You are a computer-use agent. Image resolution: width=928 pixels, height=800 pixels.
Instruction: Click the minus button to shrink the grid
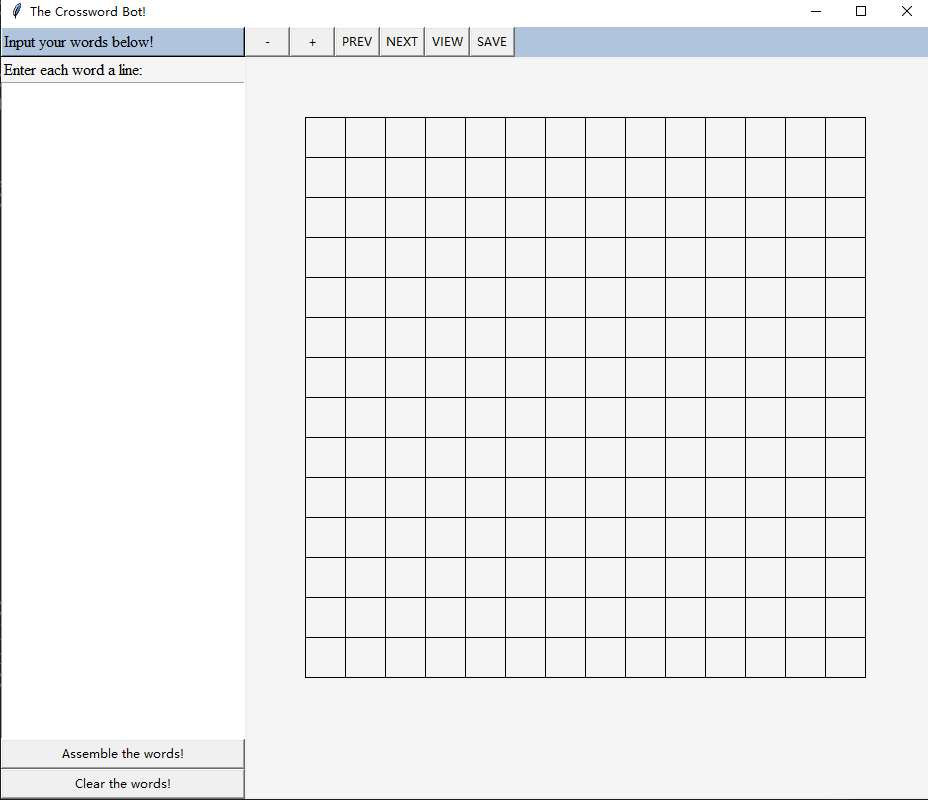[x=266, y=41]
